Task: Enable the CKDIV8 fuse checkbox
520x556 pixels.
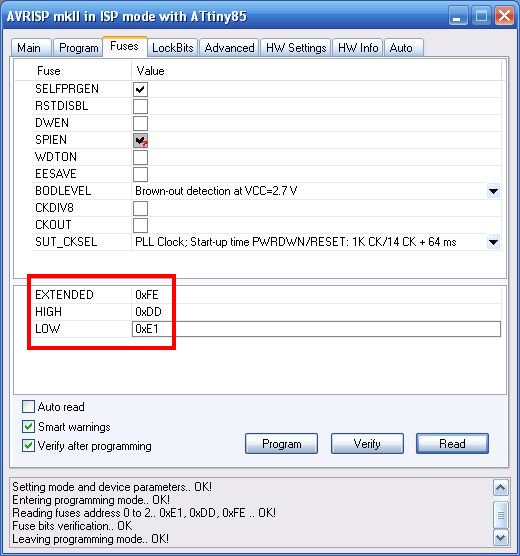Action: pyautogui.click(x=140, y=208)
